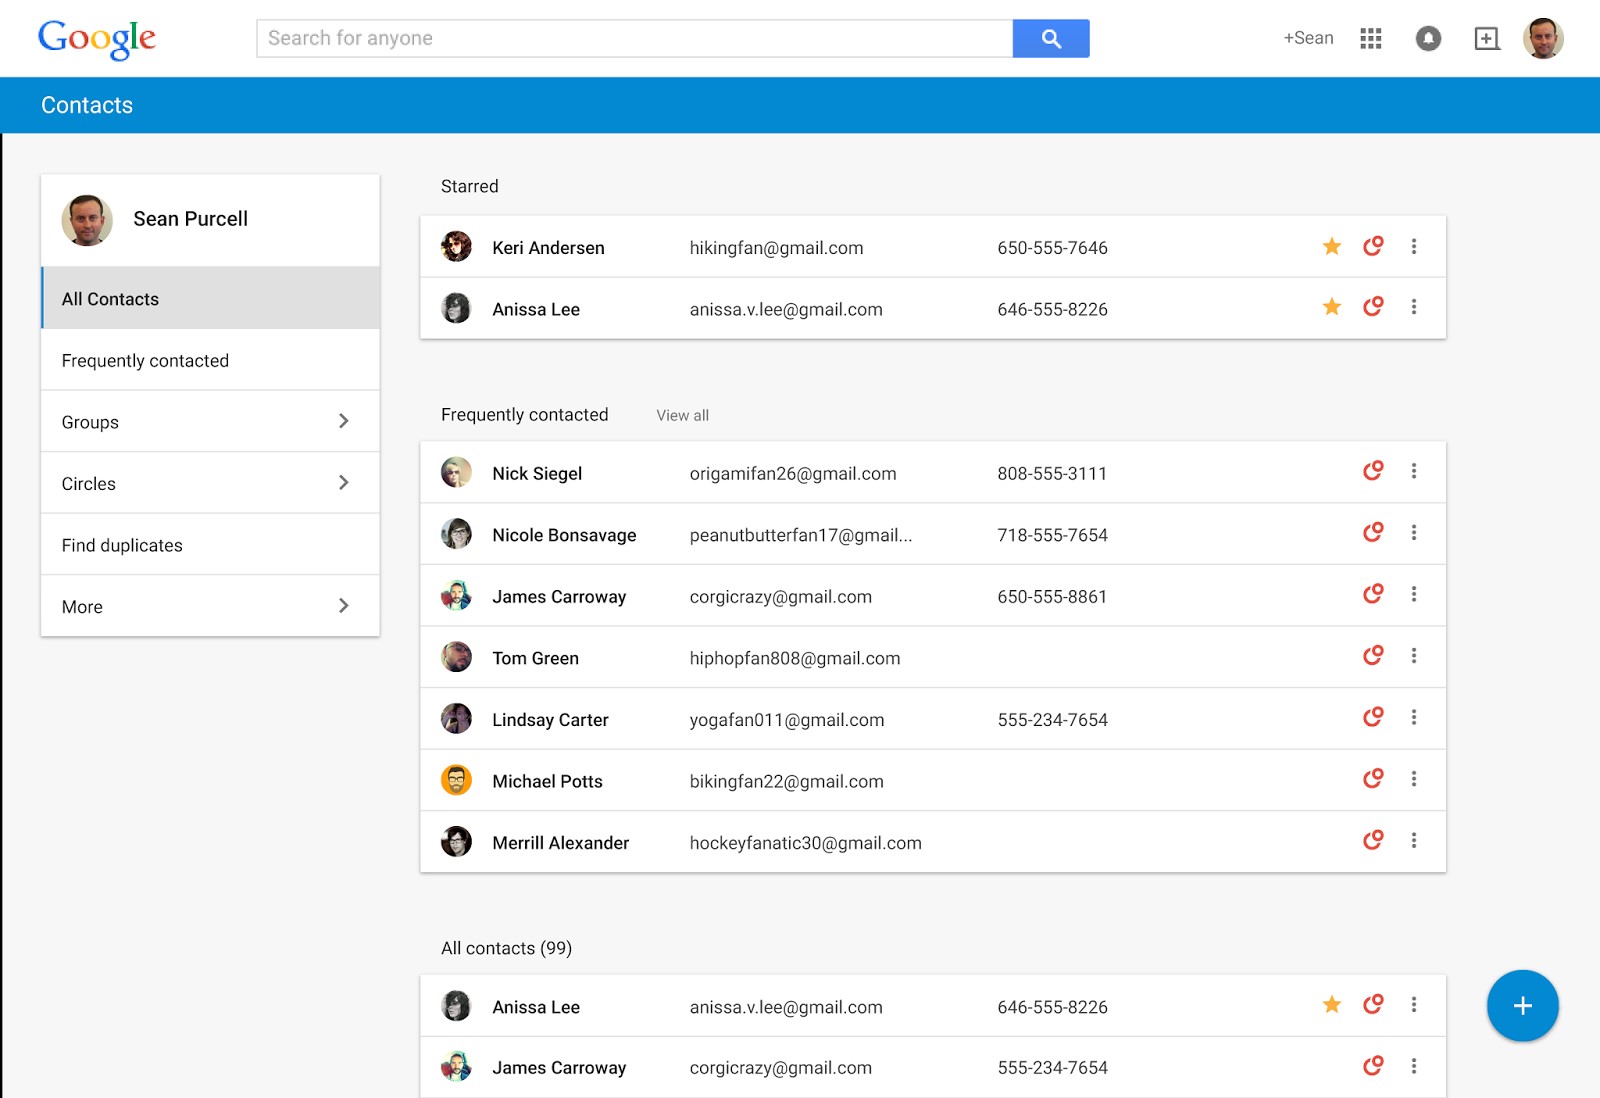The width and height of the screenshot is (1600, 1098).
Task: Click the View all link
Action: click(x=681, y=414)
